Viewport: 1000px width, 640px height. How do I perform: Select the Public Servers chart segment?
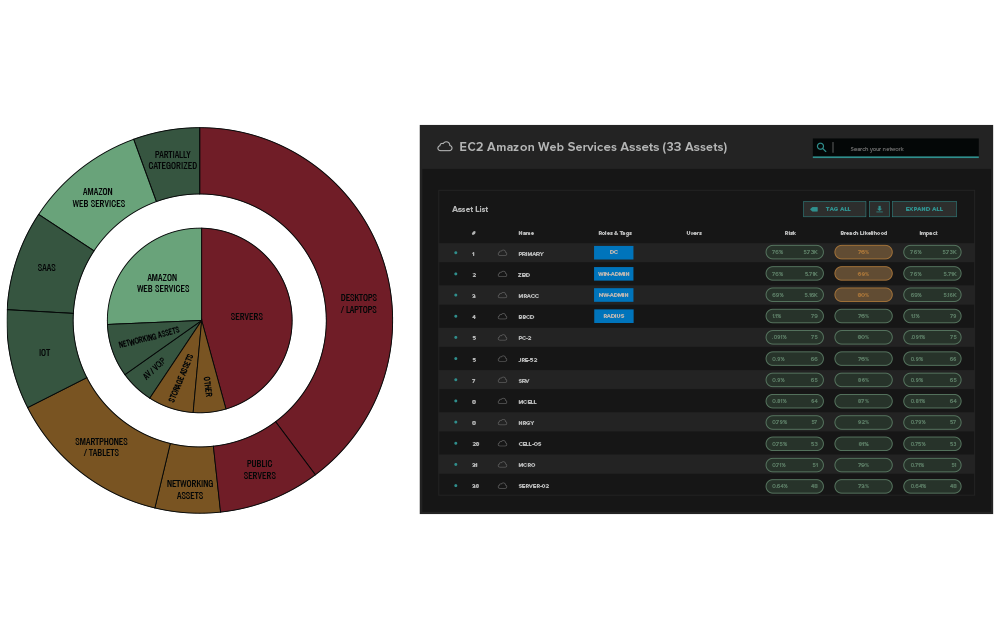260,470
